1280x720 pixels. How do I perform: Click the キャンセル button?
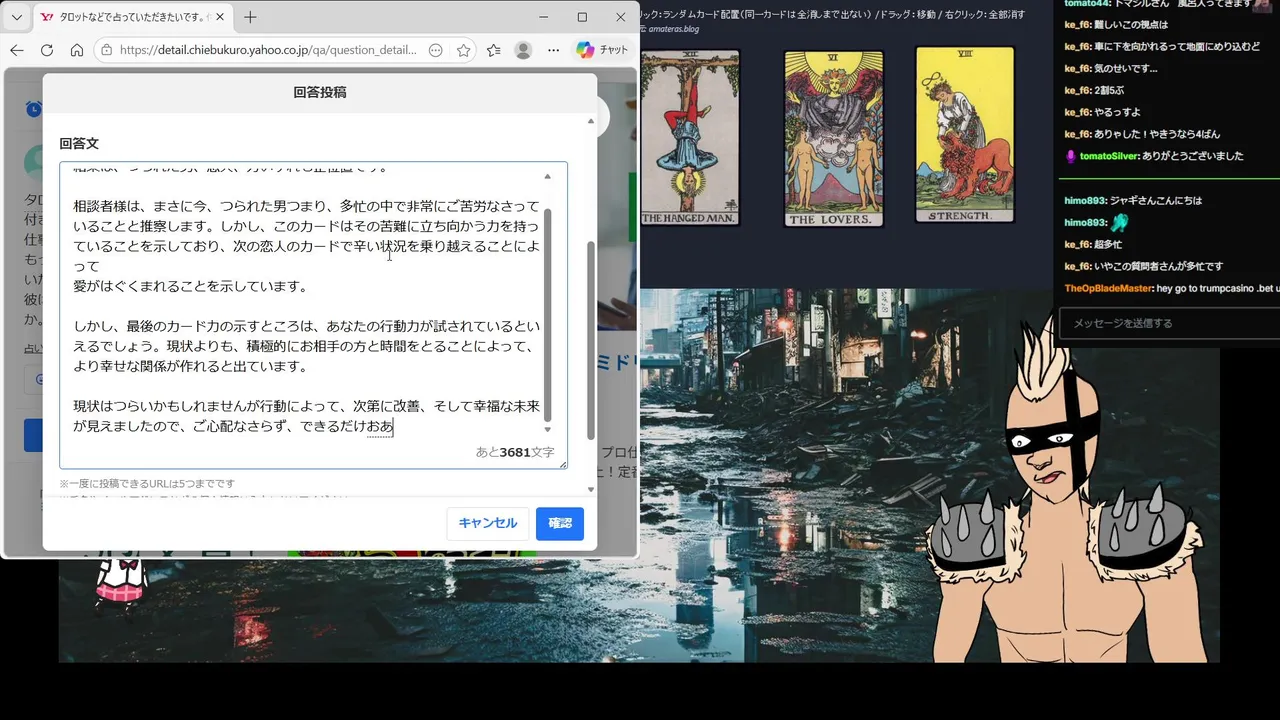[488, 523]
